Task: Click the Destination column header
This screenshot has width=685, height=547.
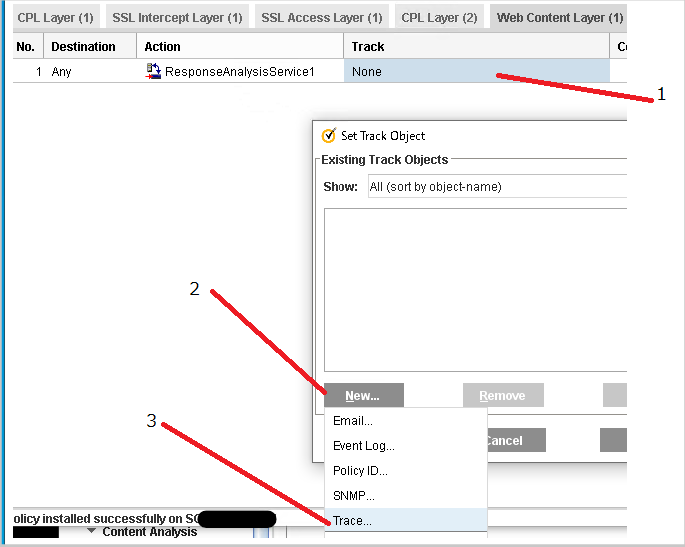Action: (x=90, y=46)
